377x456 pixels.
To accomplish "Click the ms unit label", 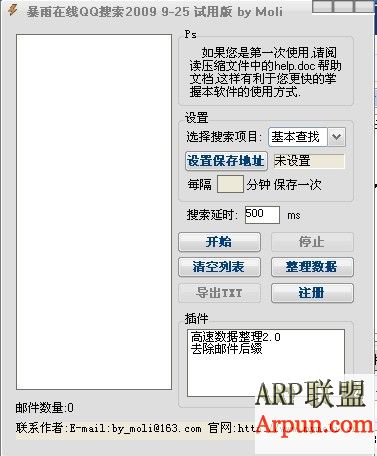I will point(294,215).
